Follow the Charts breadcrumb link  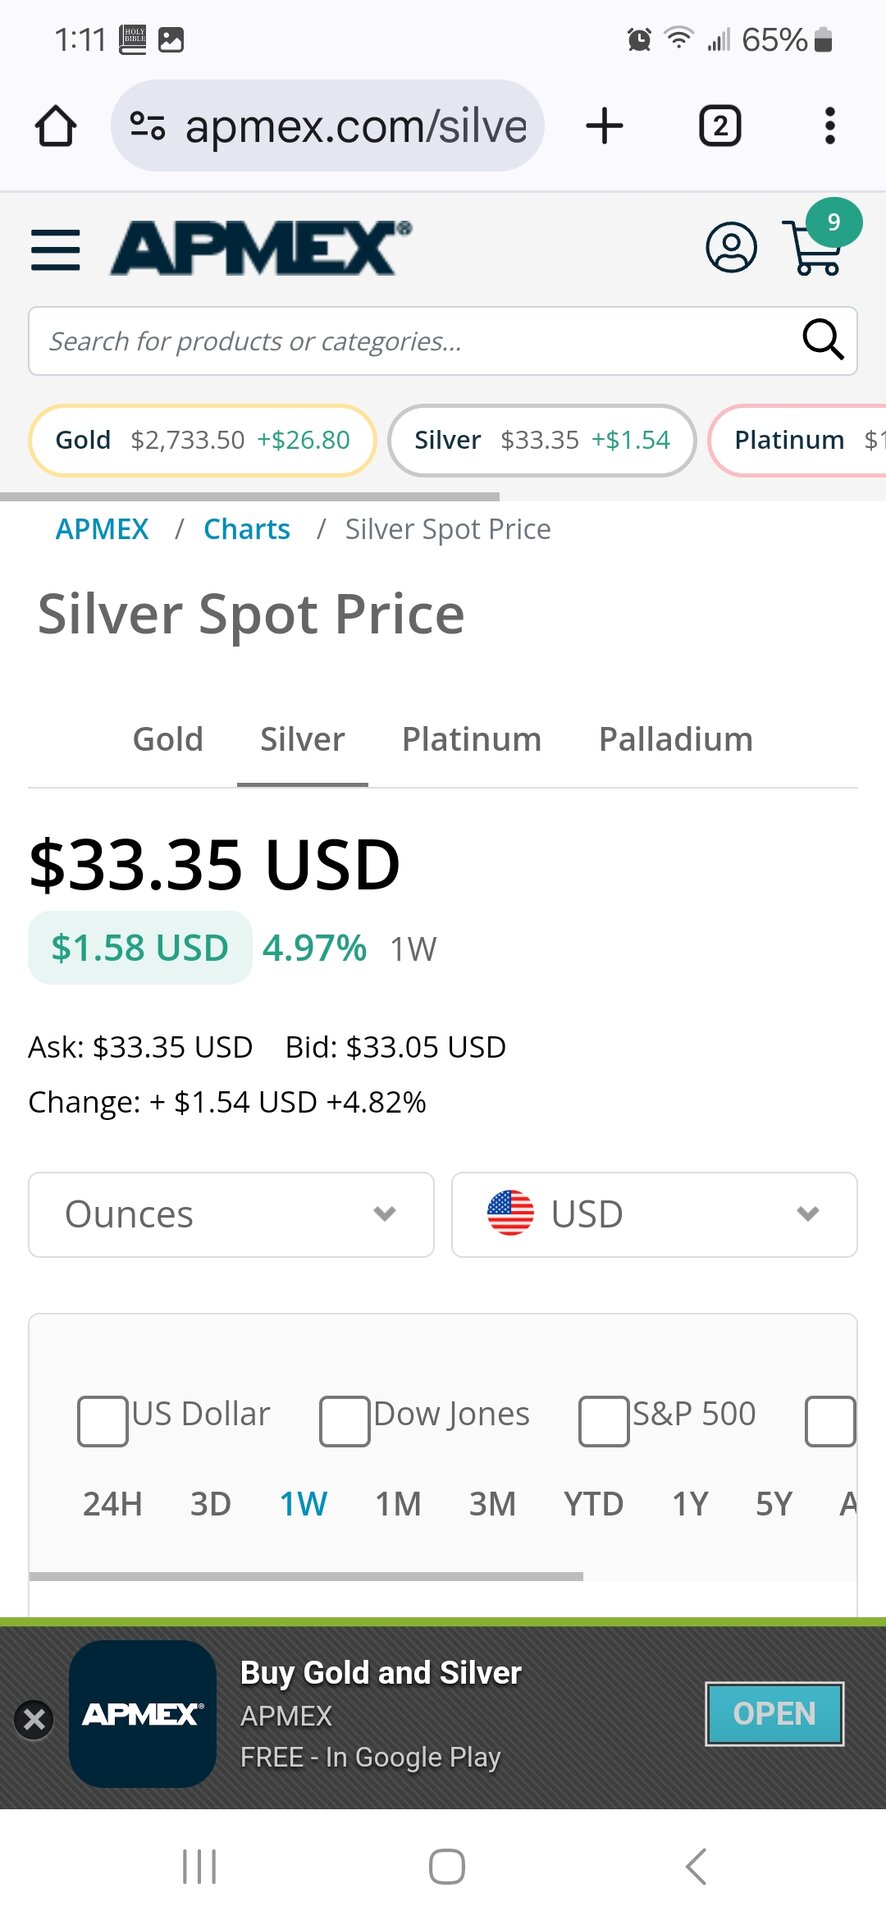coord(247,529)
